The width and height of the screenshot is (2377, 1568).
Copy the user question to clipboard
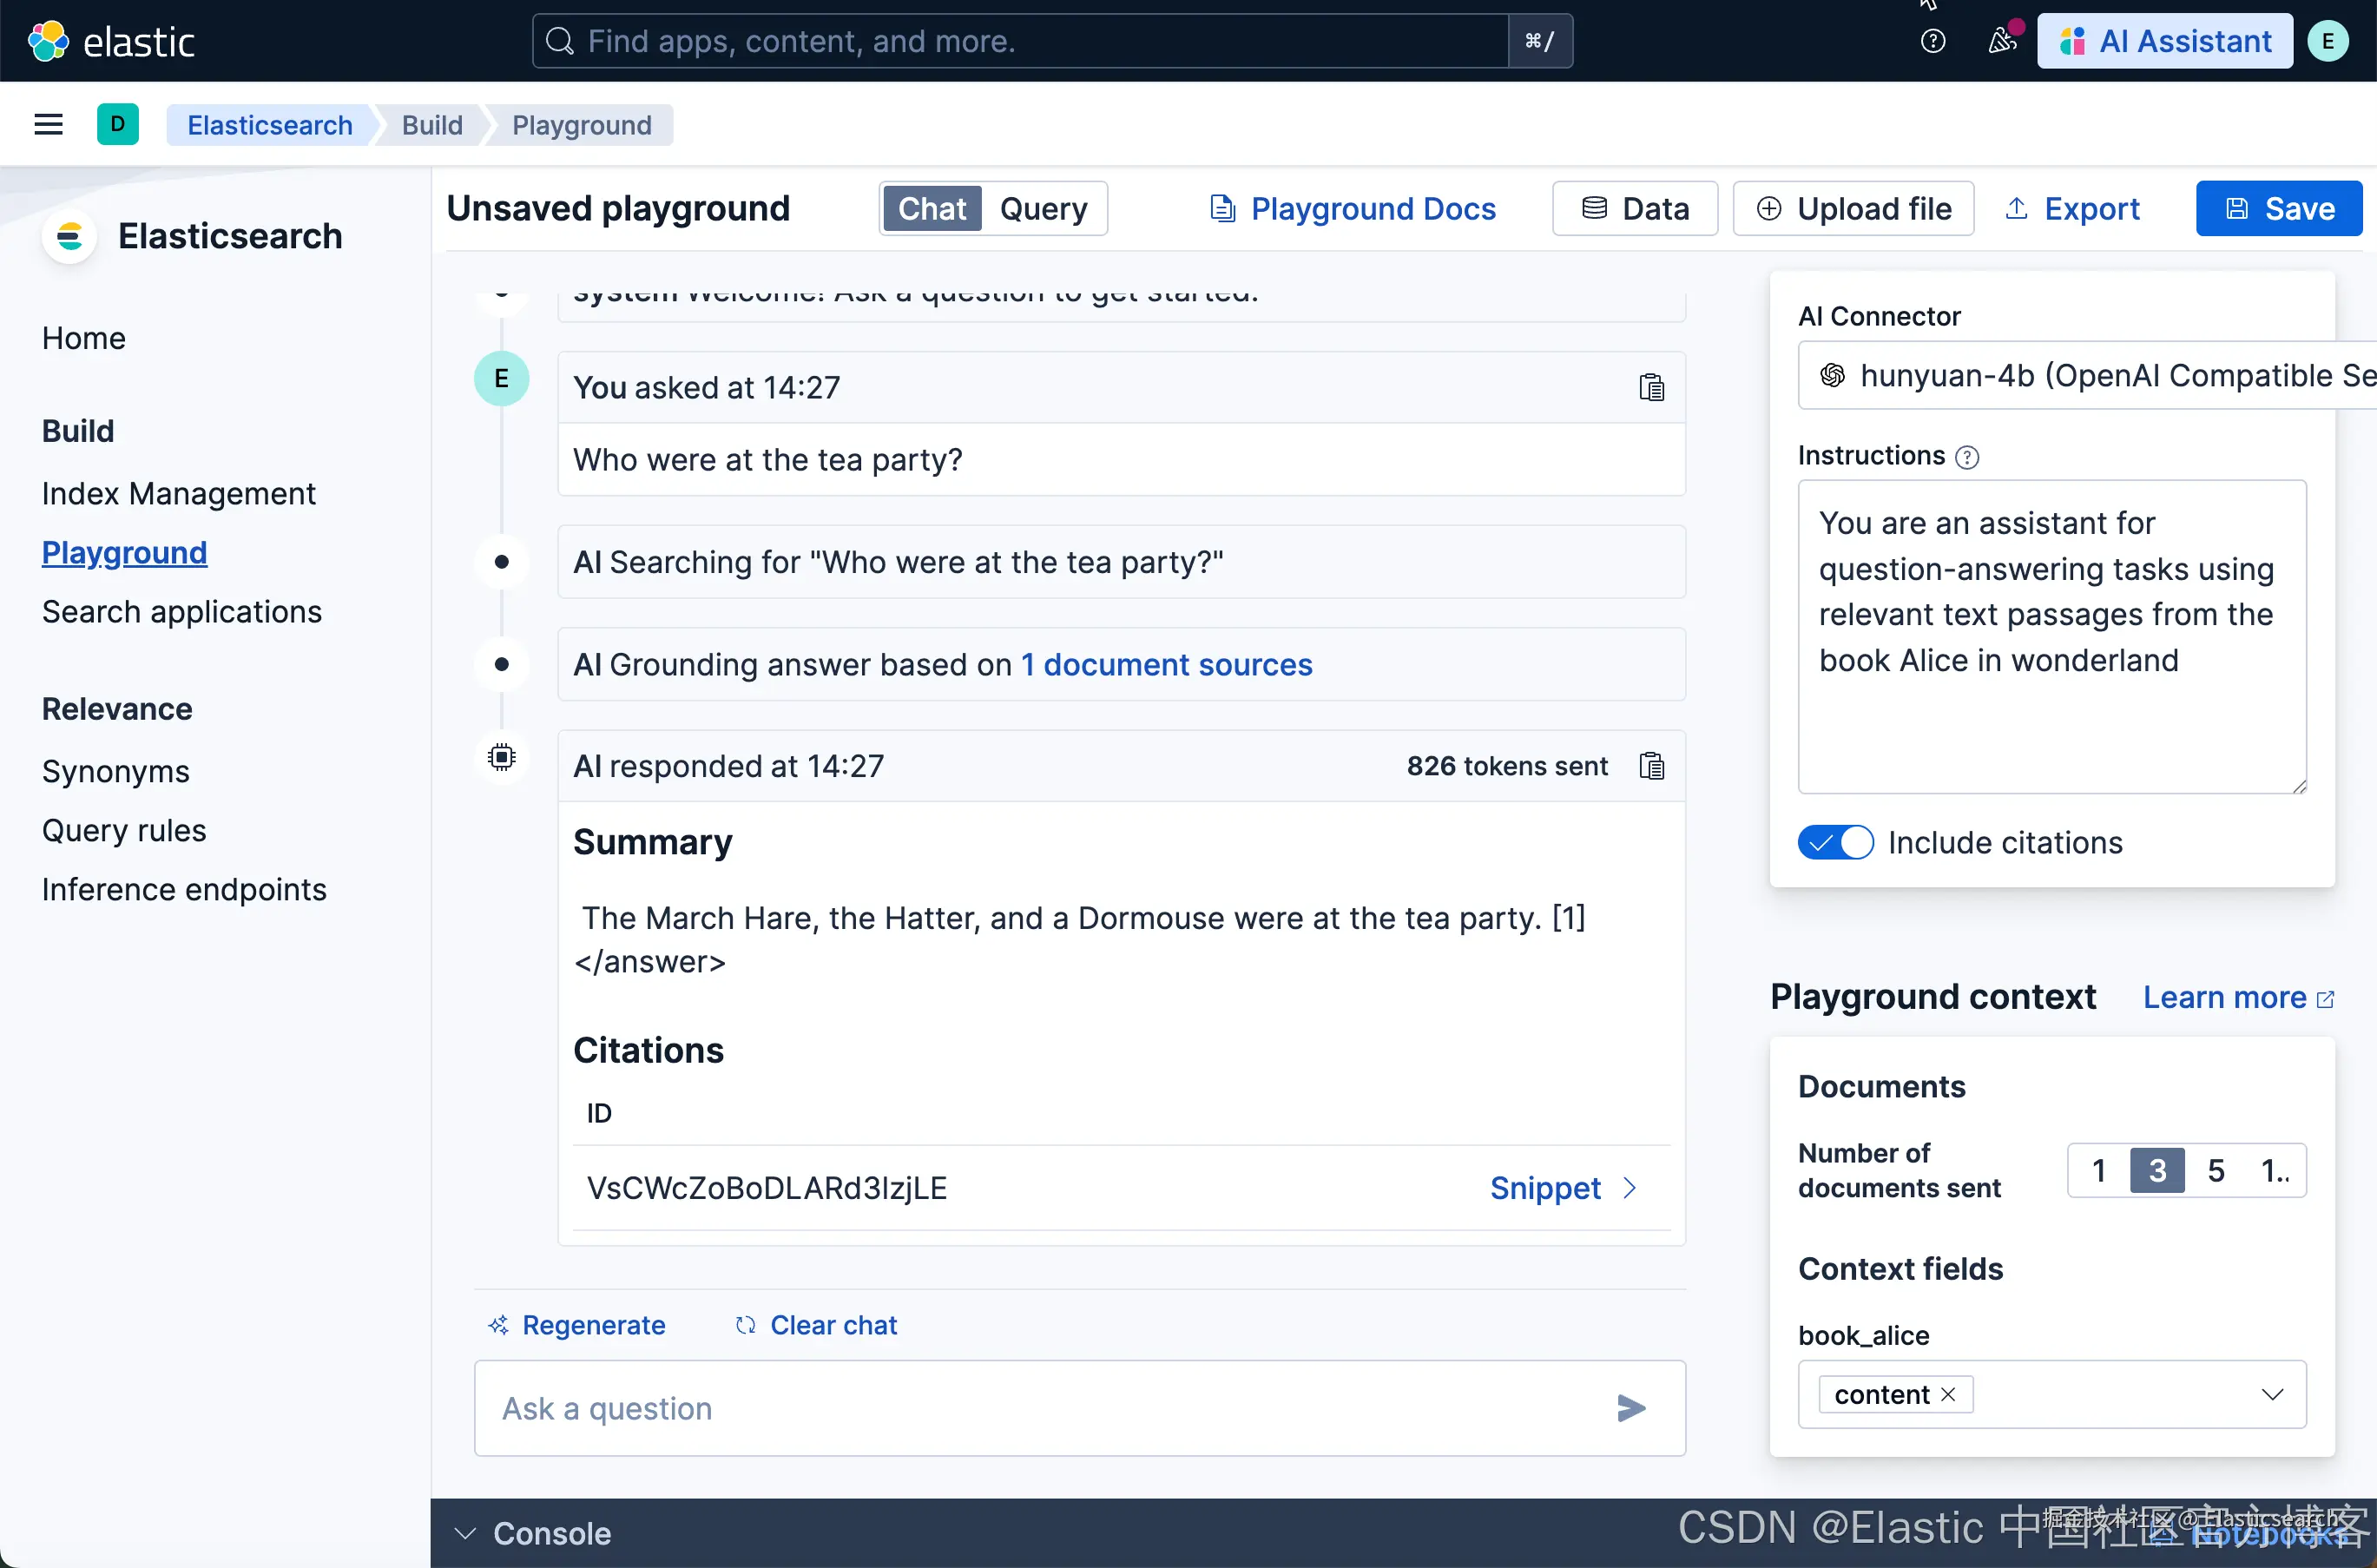tap(1651, 387)
